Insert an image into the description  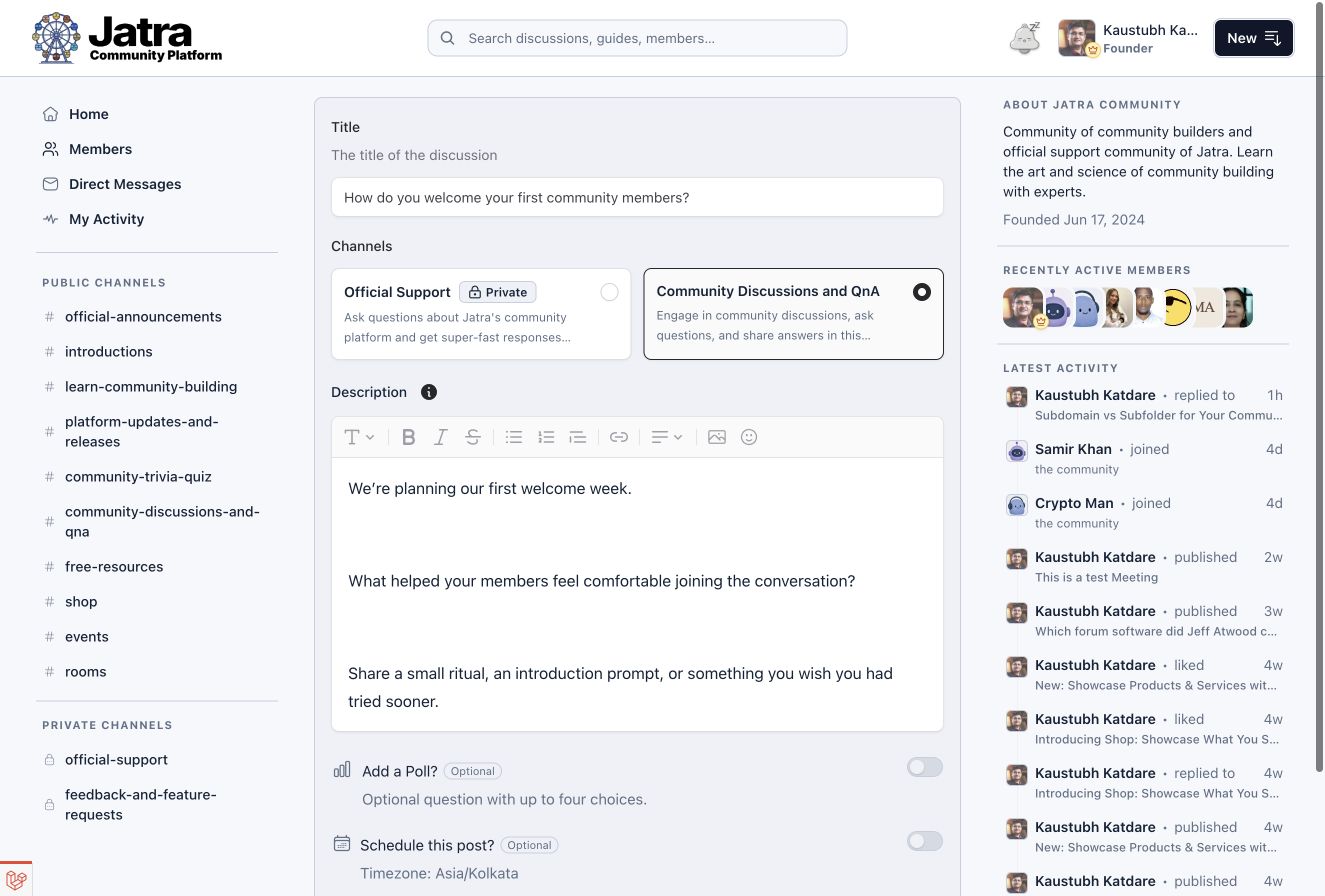[717, 437]
